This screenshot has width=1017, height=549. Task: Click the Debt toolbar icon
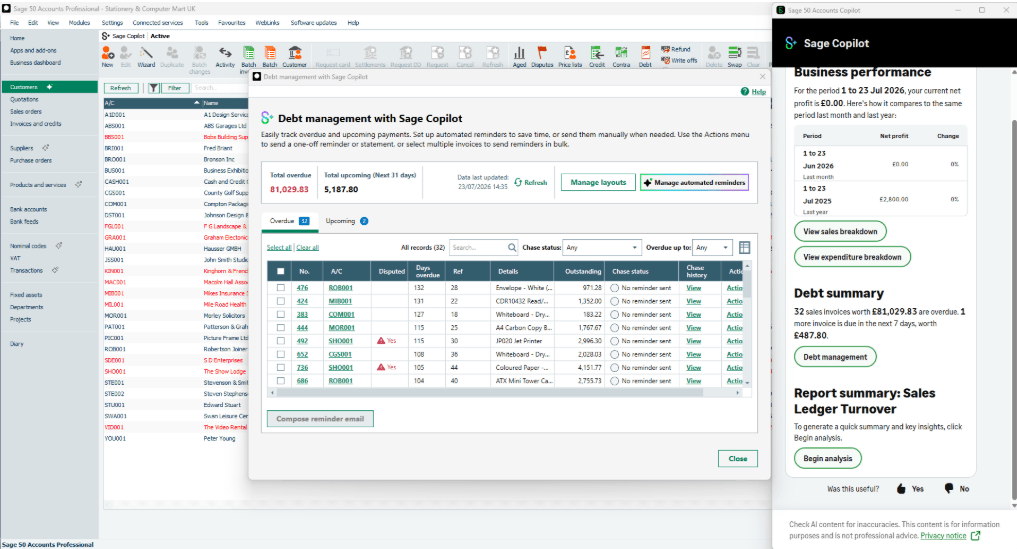click(x=645, y=56)
